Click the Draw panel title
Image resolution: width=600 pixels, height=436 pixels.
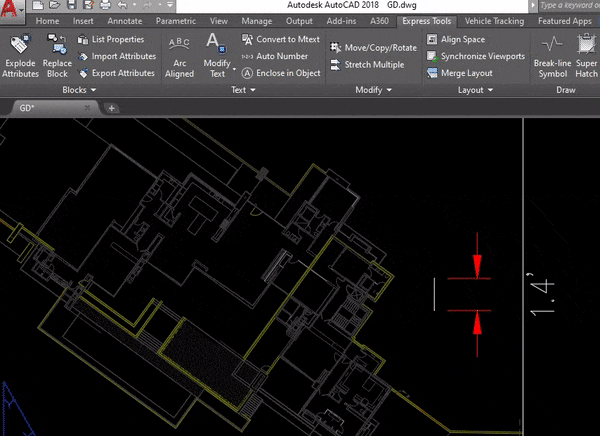coord(566,90)
